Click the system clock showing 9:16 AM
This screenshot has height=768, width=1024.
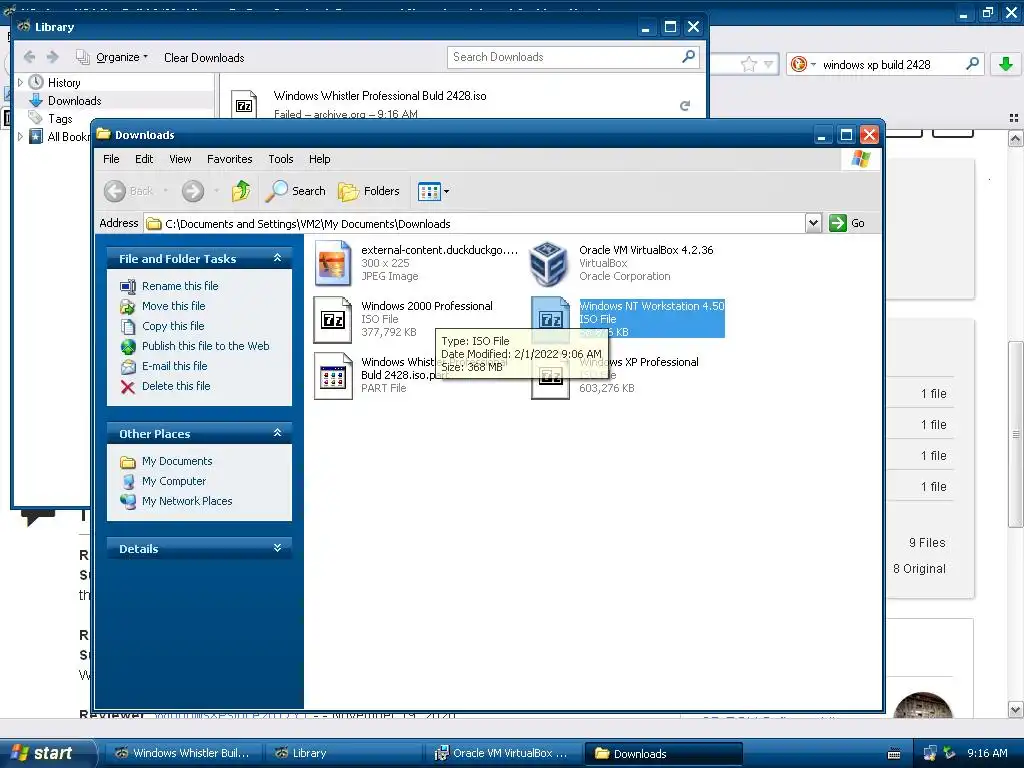987,753
